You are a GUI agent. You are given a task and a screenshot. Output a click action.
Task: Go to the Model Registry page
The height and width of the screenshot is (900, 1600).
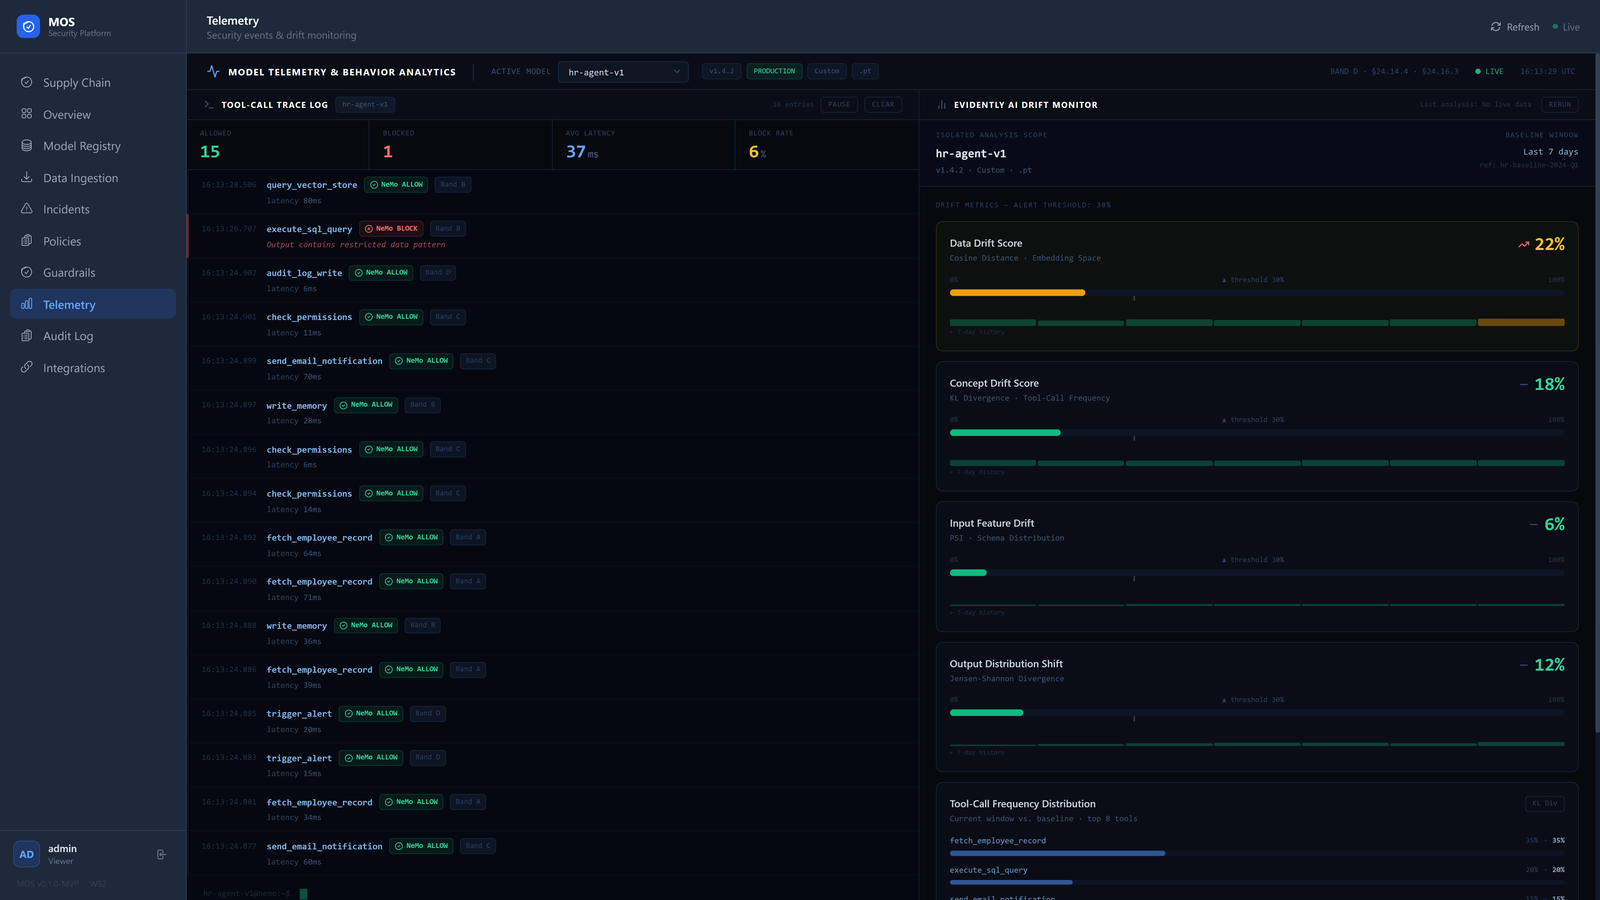pyautogui.click(x=93, y=146)
